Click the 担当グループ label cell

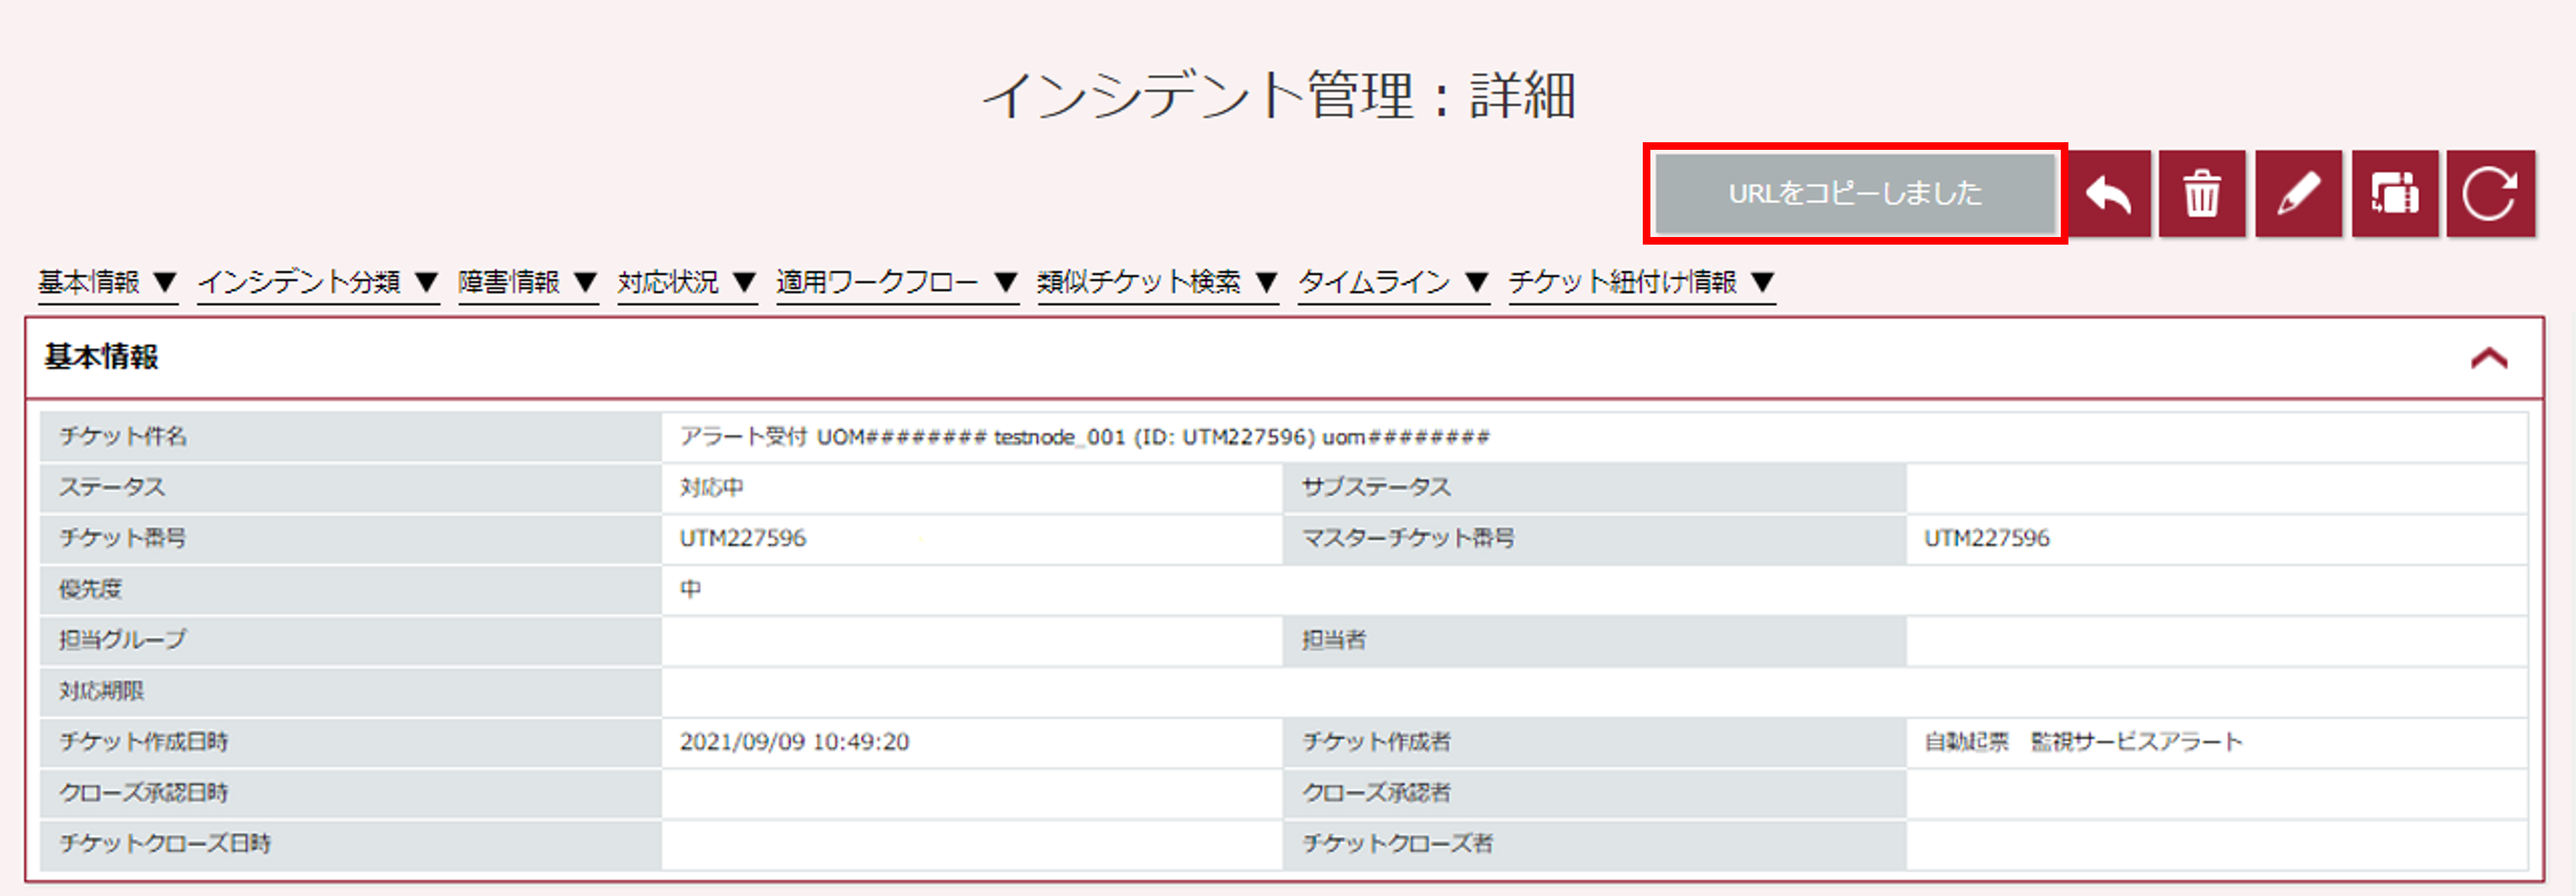tap(350, 641)
